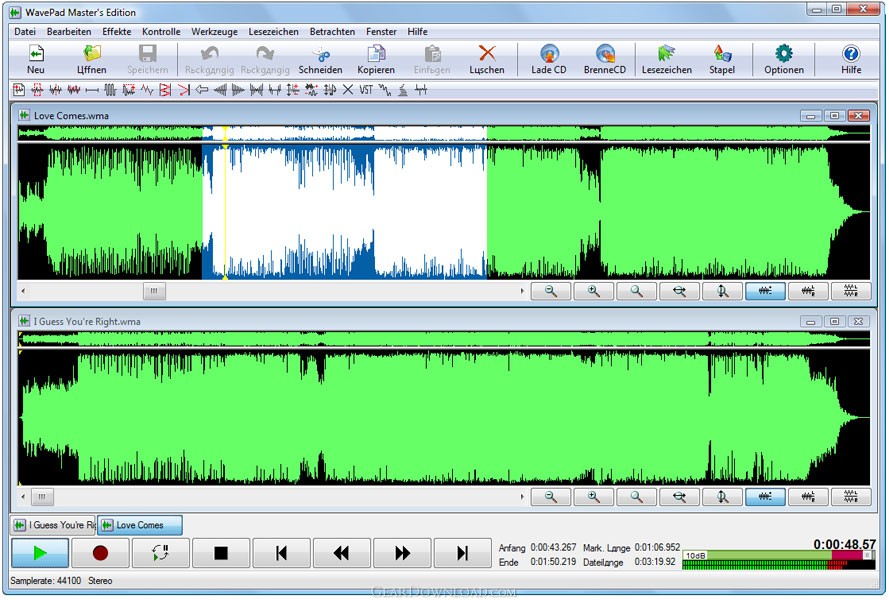
Task: Copy the selection with Kopieren
Action: pos(376,59)
